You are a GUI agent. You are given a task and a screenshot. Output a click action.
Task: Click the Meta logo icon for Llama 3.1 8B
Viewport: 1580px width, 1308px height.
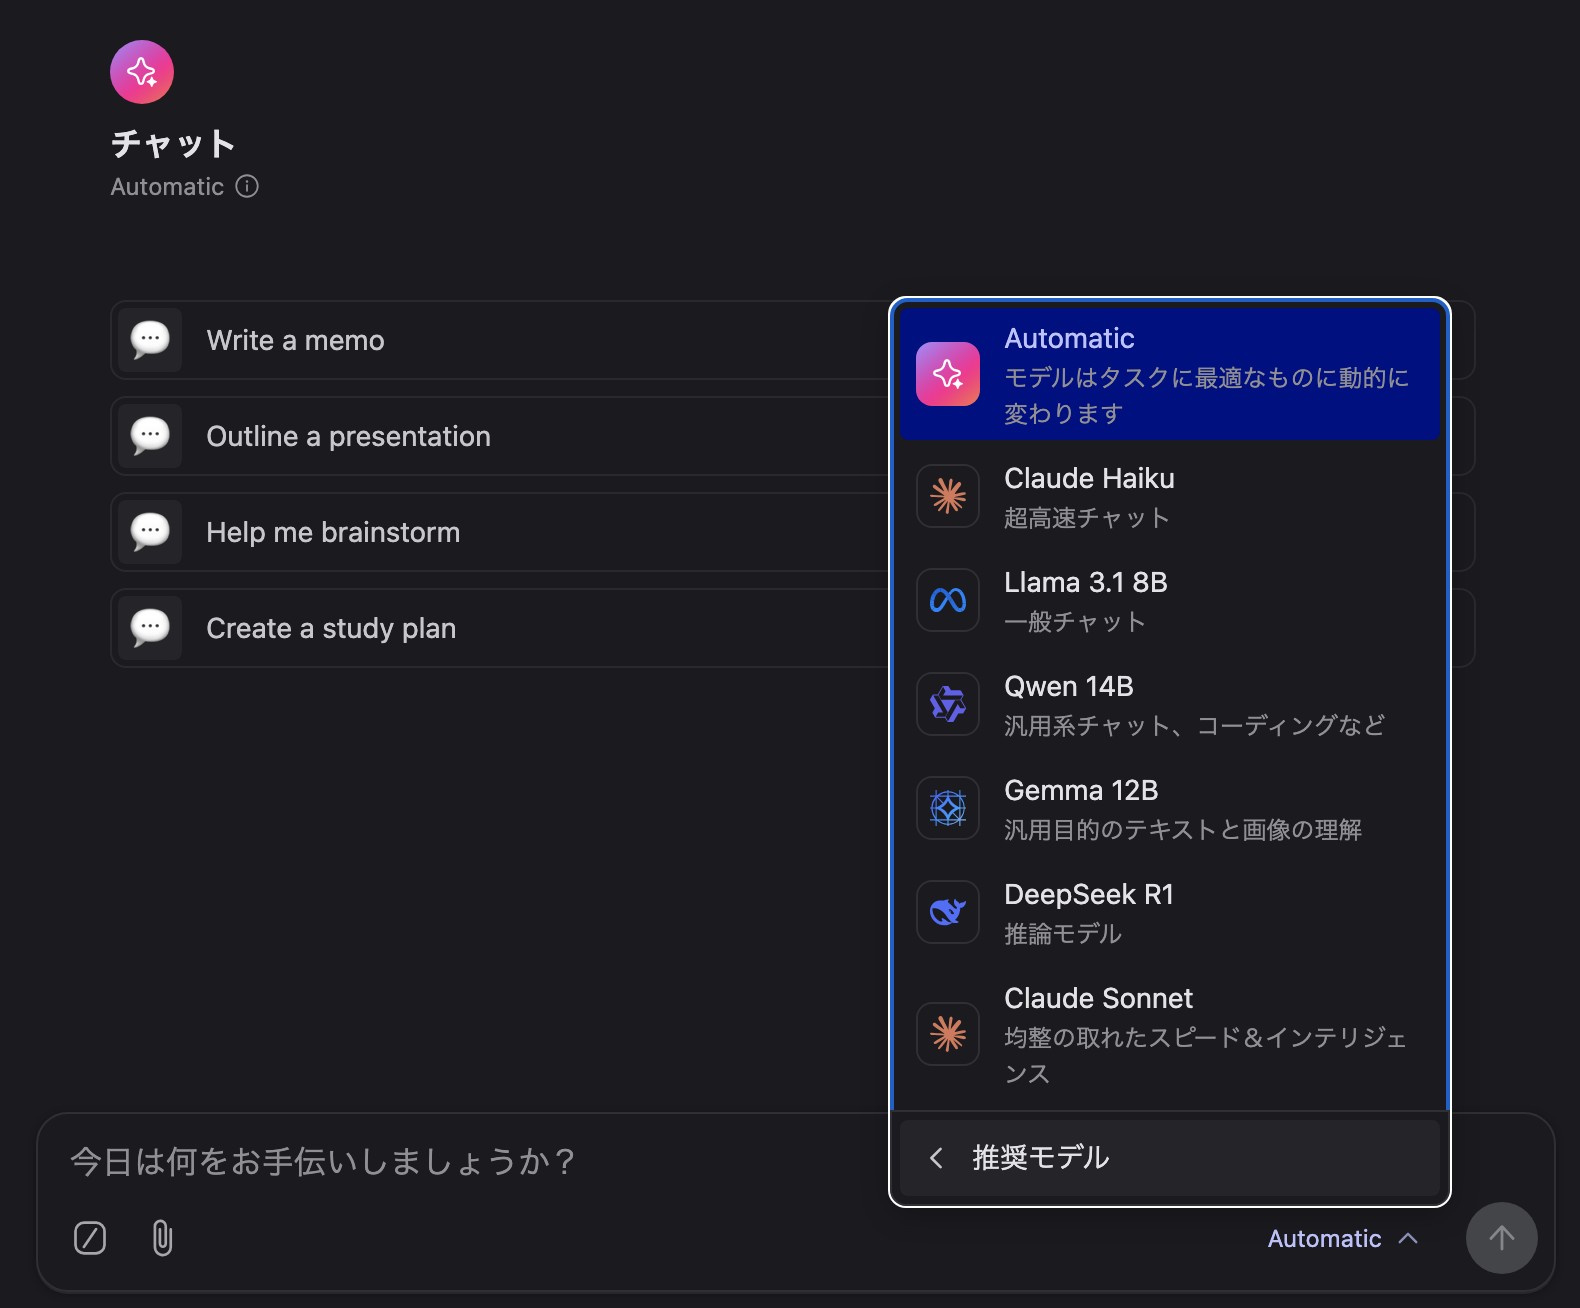pos(948,600)
